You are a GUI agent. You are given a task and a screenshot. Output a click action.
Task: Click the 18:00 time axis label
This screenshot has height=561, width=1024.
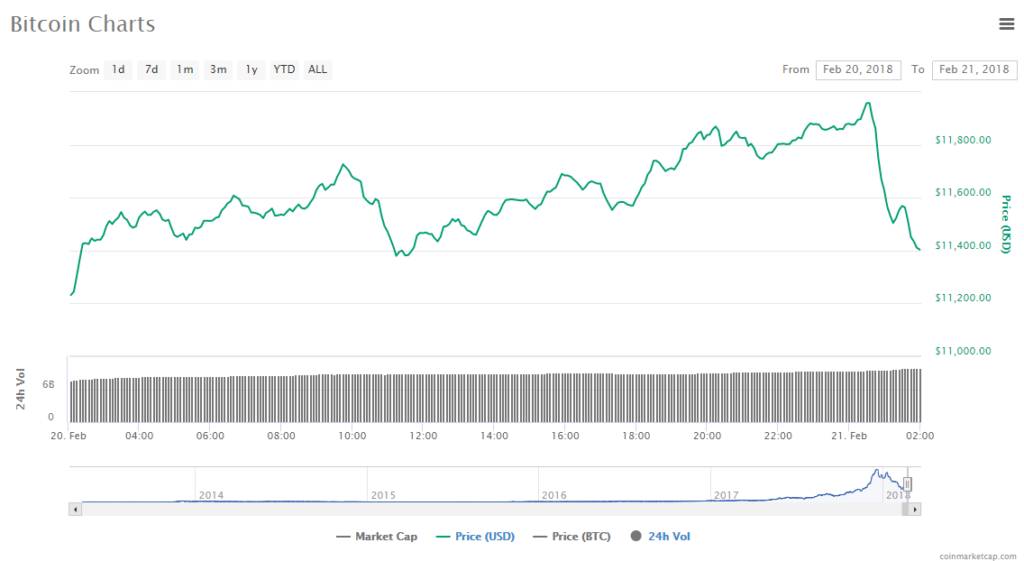(x=636, y=436)
